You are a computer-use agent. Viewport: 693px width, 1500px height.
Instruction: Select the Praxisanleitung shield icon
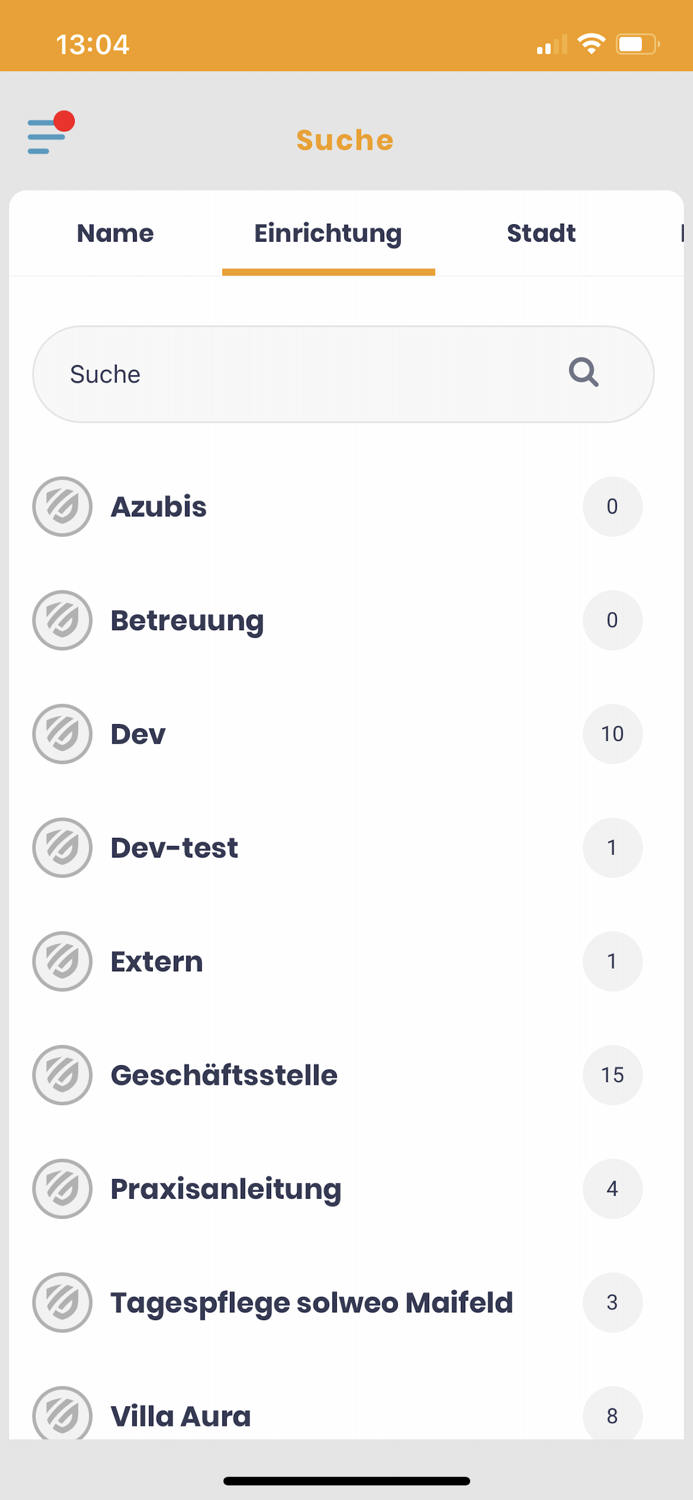click(62, 1189)
